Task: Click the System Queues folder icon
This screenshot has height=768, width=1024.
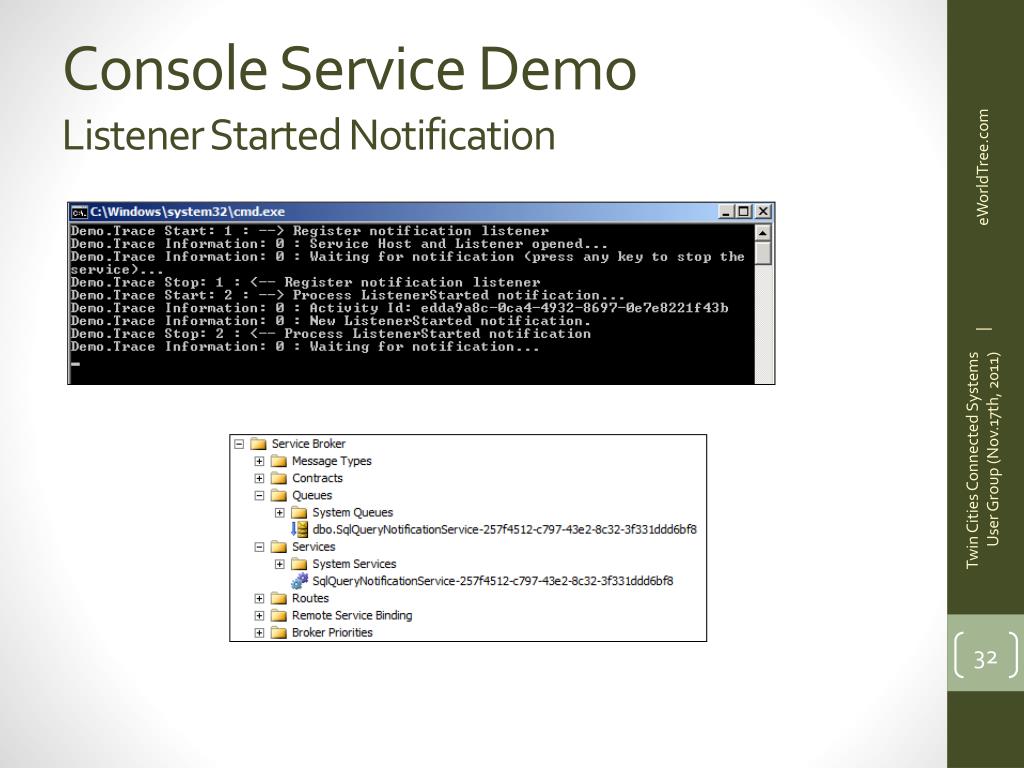Action: click(299, 513)
